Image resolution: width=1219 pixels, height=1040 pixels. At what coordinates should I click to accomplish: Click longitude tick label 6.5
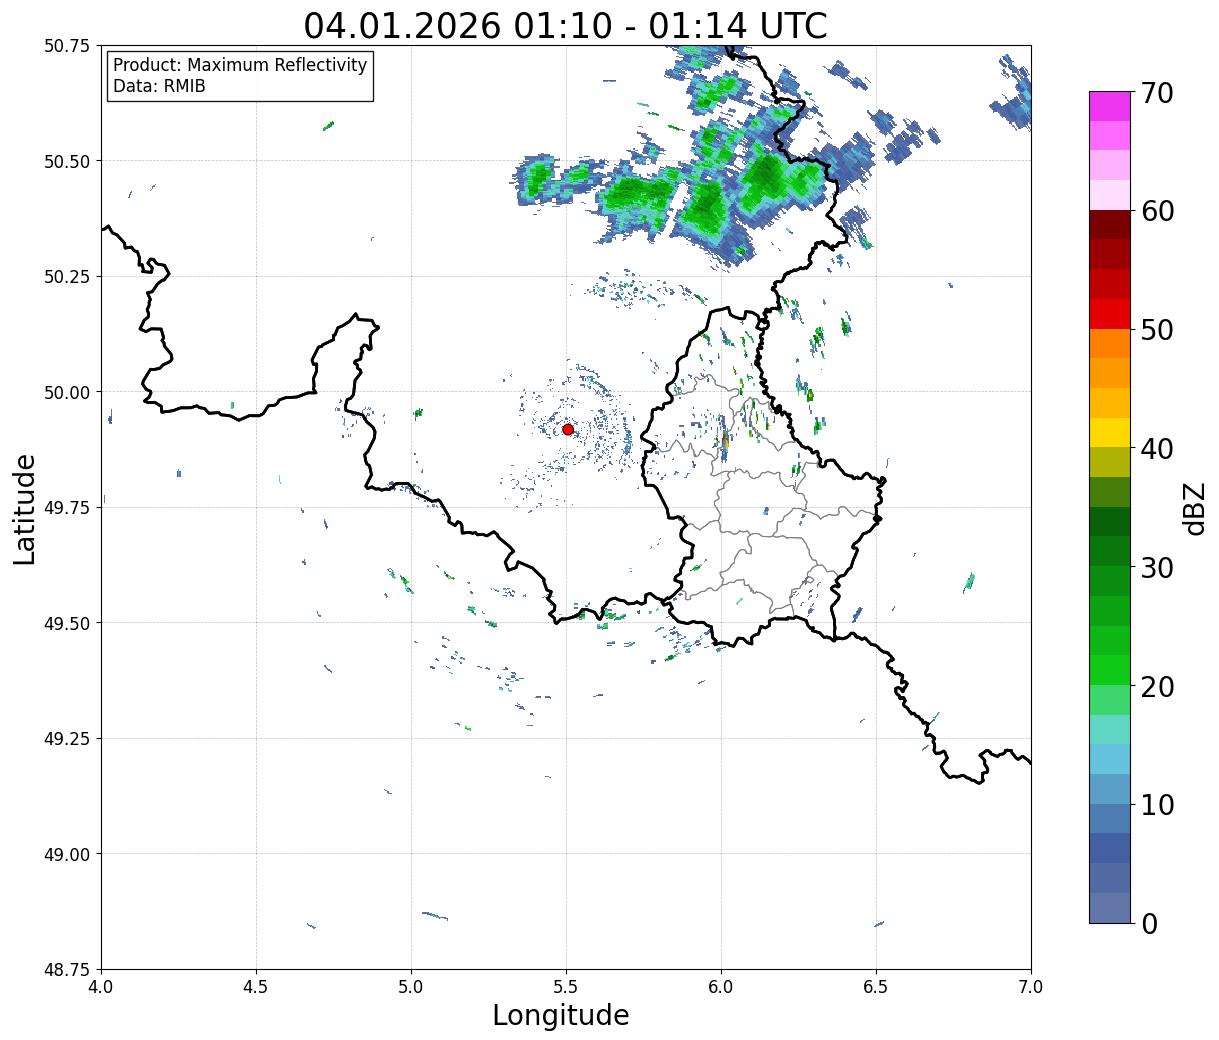pyautogui.click(x=876, y=987)
